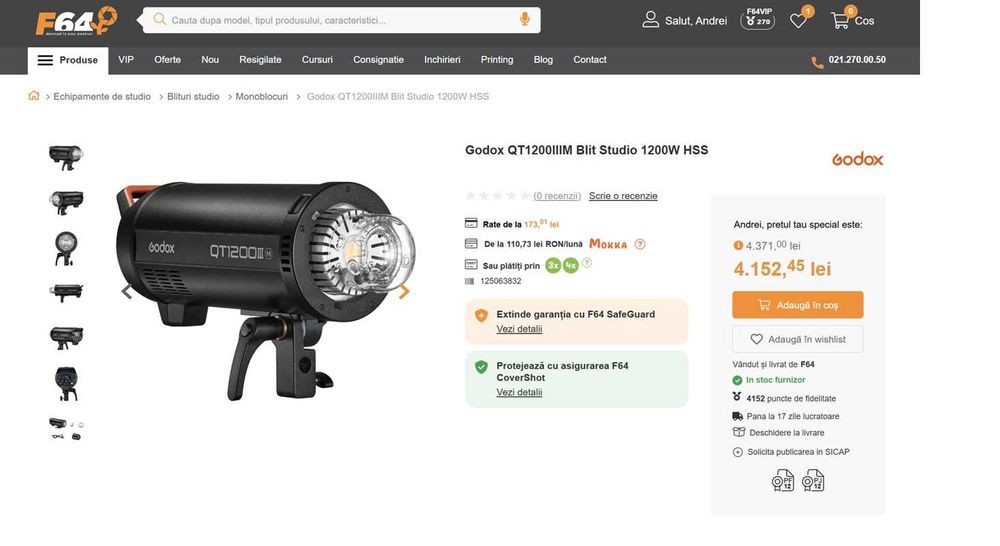This screenshot has width=1000, height=546.
Task: Click Vezi detalii under F64 SafeGuard
Action: click(x=519, y=329)
